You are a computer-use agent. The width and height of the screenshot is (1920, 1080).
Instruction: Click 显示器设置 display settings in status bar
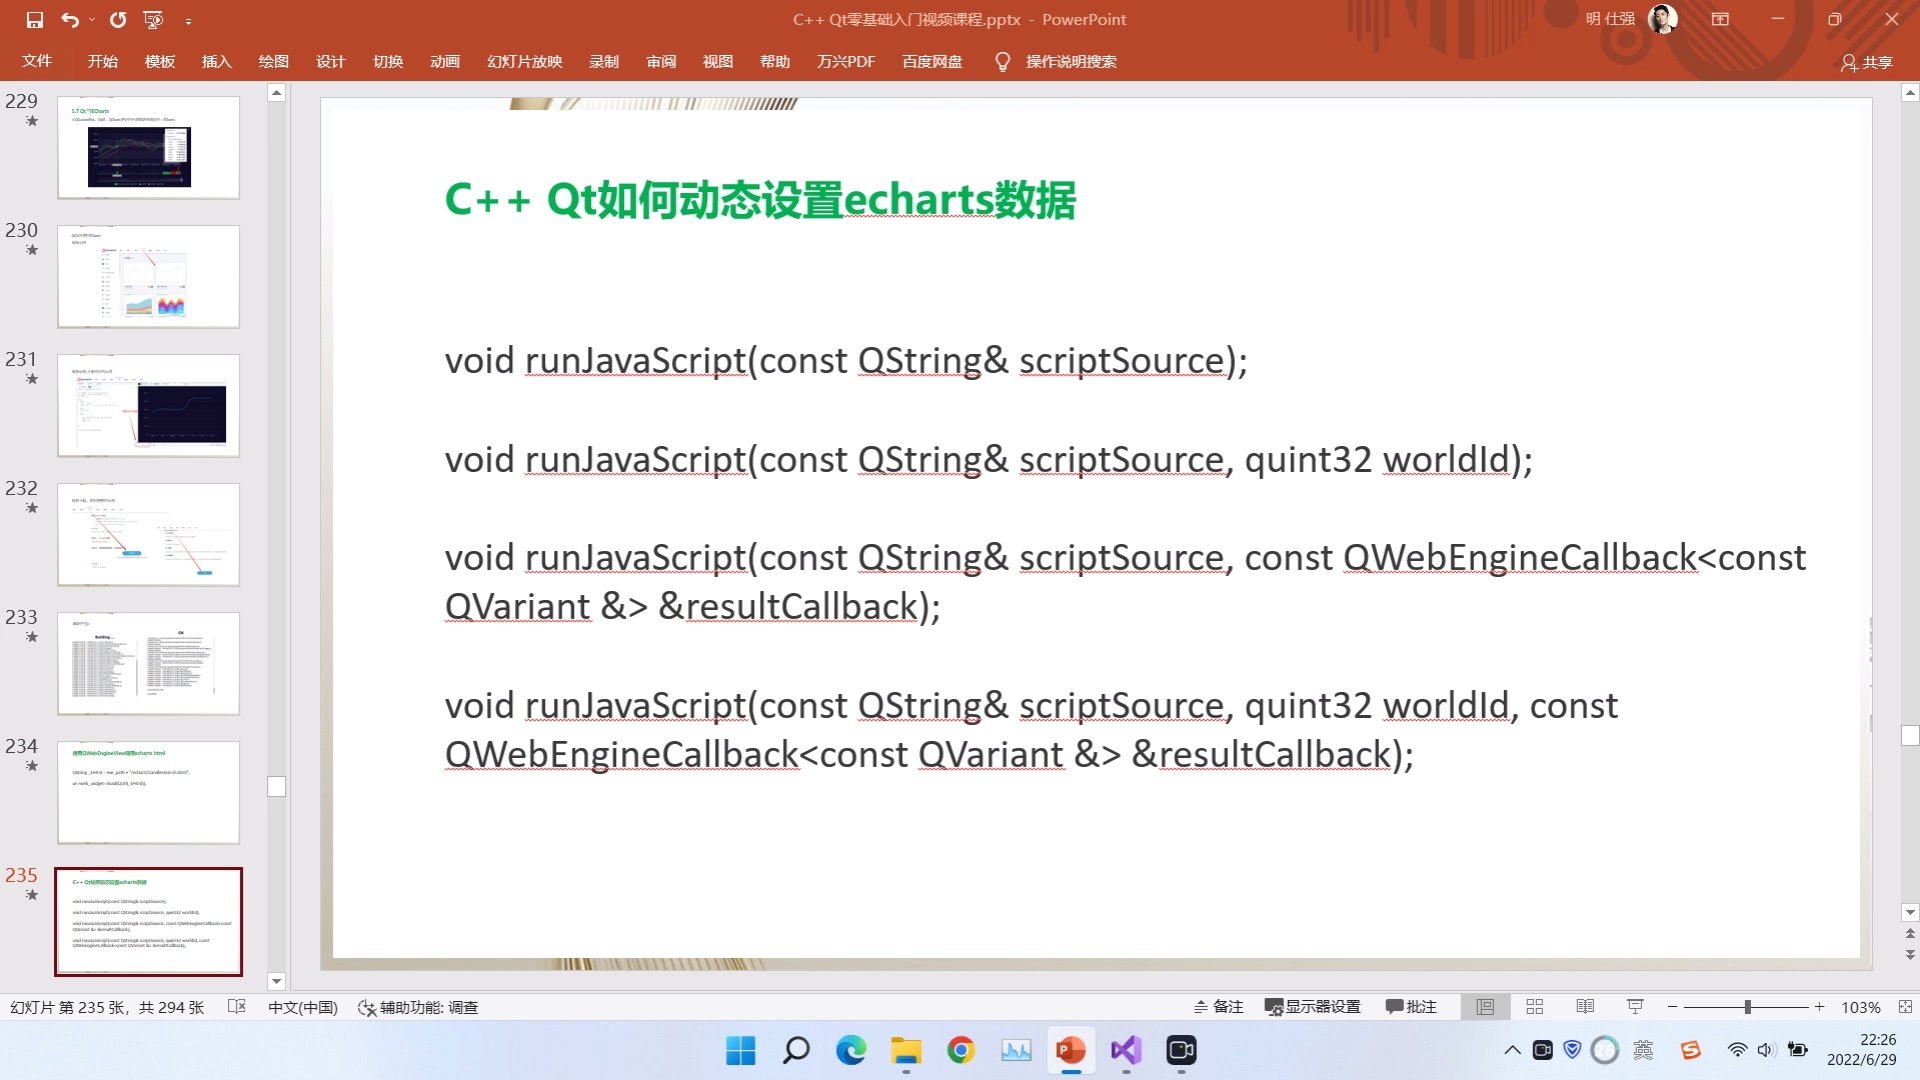(1312, 1007)
